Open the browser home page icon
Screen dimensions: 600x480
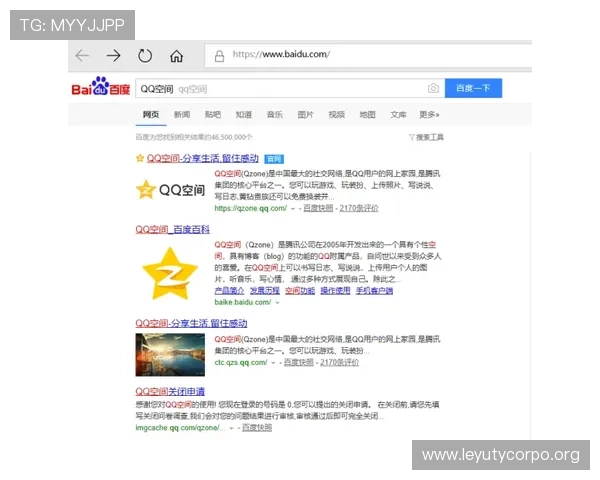(x=176, y=56)
